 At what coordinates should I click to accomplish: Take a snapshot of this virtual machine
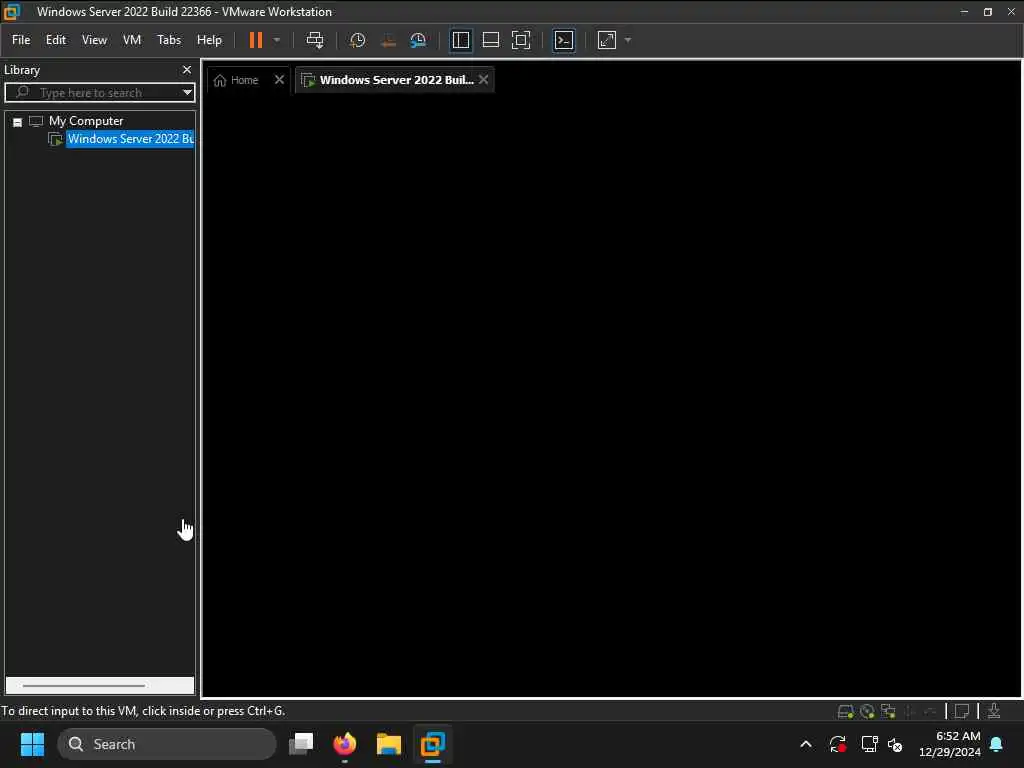(357, 40)
